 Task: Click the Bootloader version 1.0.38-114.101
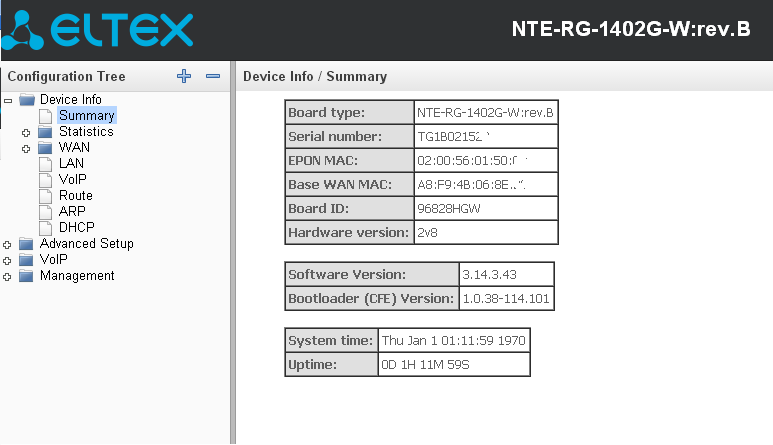click(x=506, y=299)
